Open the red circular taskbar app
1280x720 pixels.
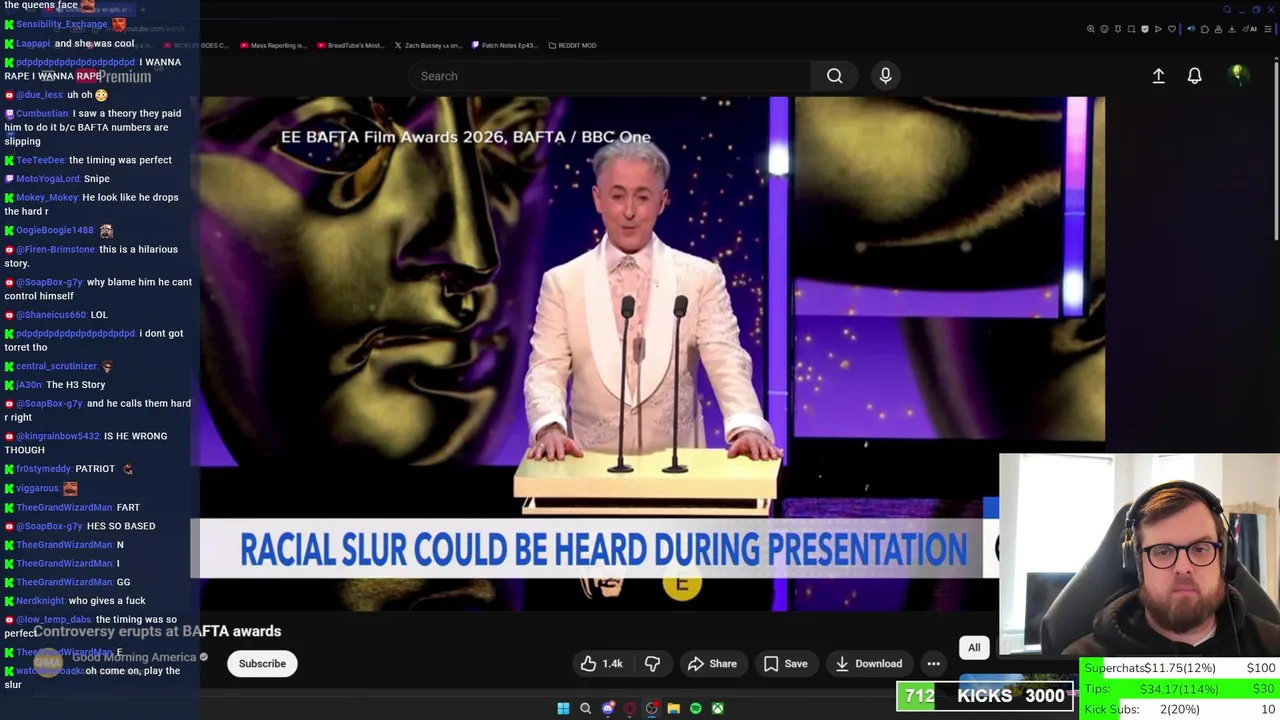(x=629, y=708)
